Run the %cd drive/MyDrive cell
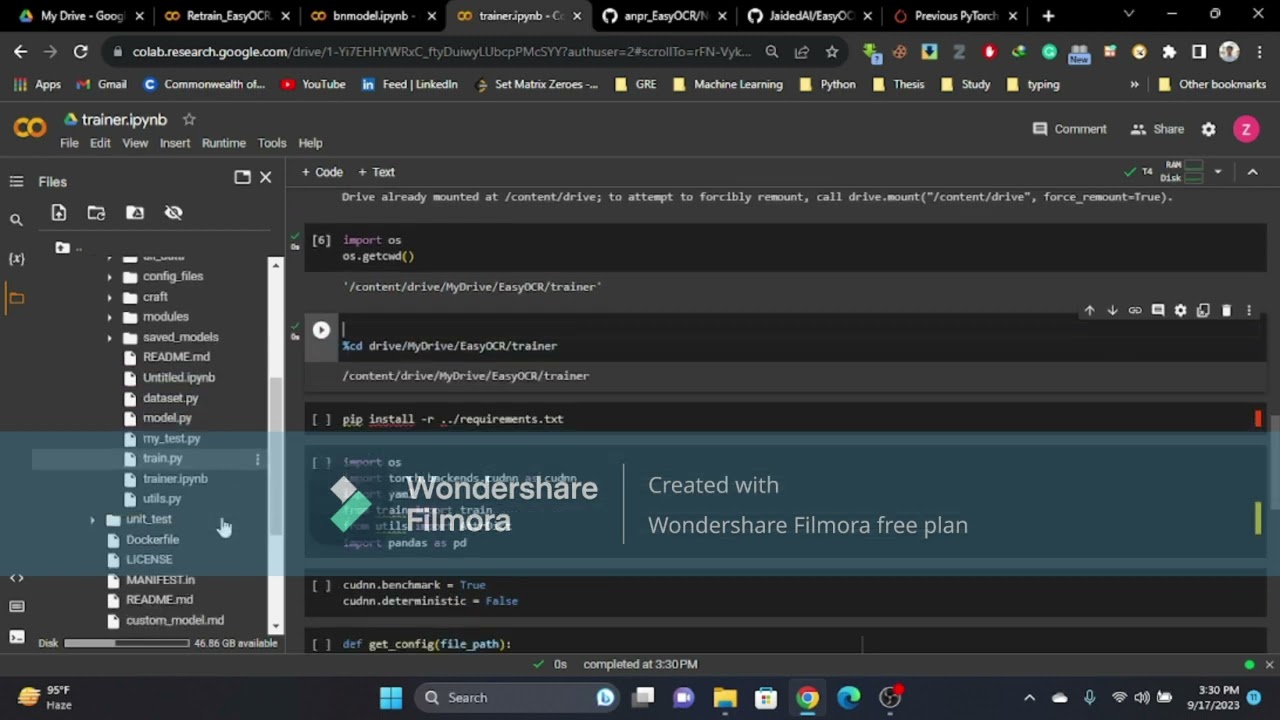This screenshot has width=1280, height=720. [x=321, y=330]
